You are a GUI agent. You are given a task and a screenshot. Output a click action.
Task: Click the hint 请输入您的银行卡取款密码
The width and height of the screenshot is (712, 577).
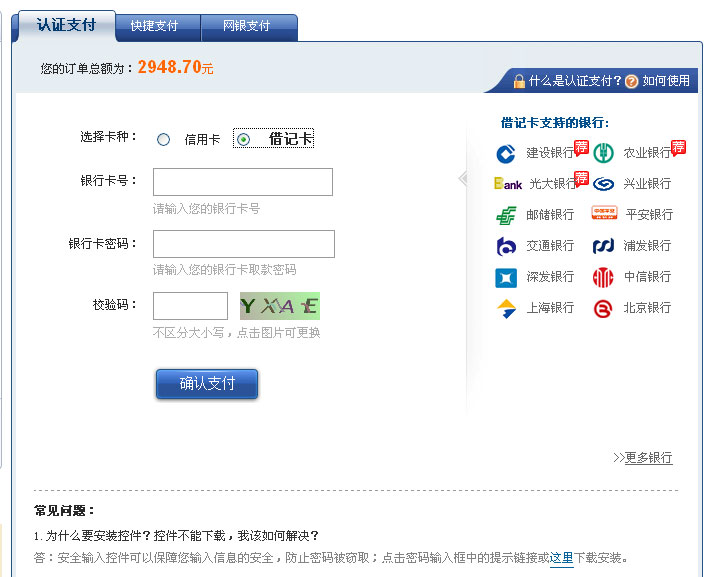pos(224,270)
